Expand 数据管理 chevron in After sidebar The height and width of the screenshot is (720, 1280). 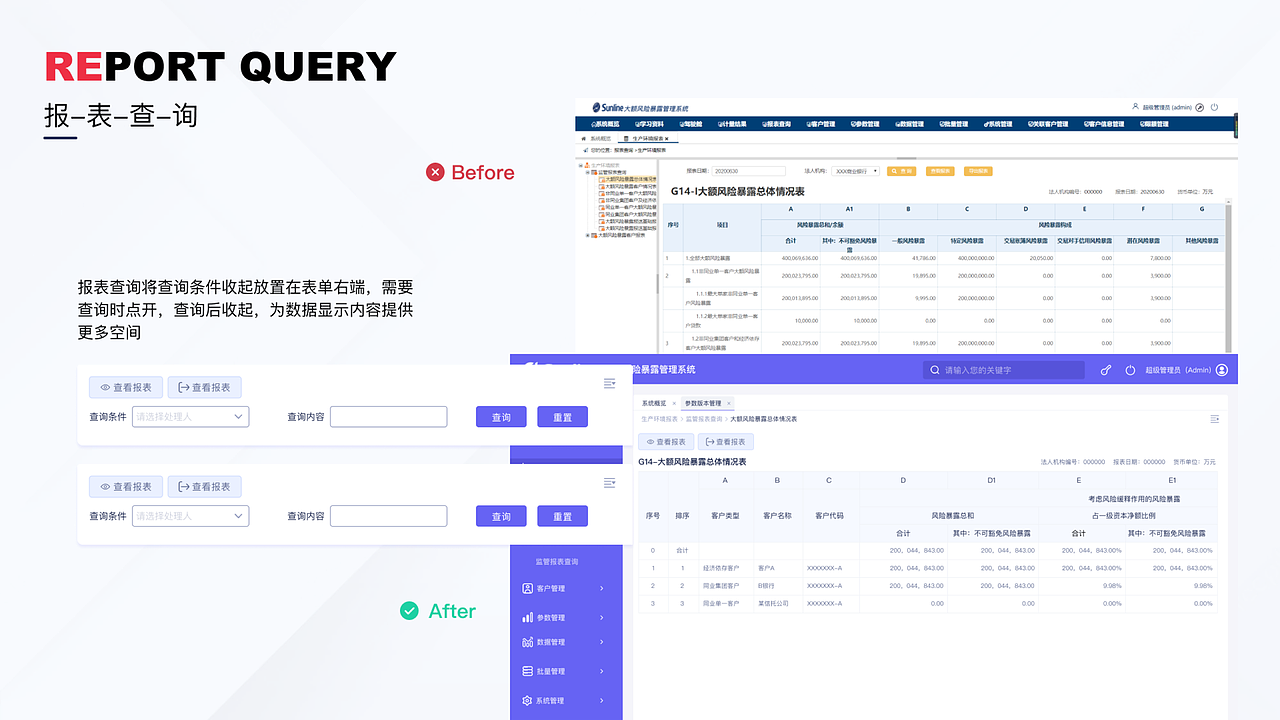[x=601, y=642]
